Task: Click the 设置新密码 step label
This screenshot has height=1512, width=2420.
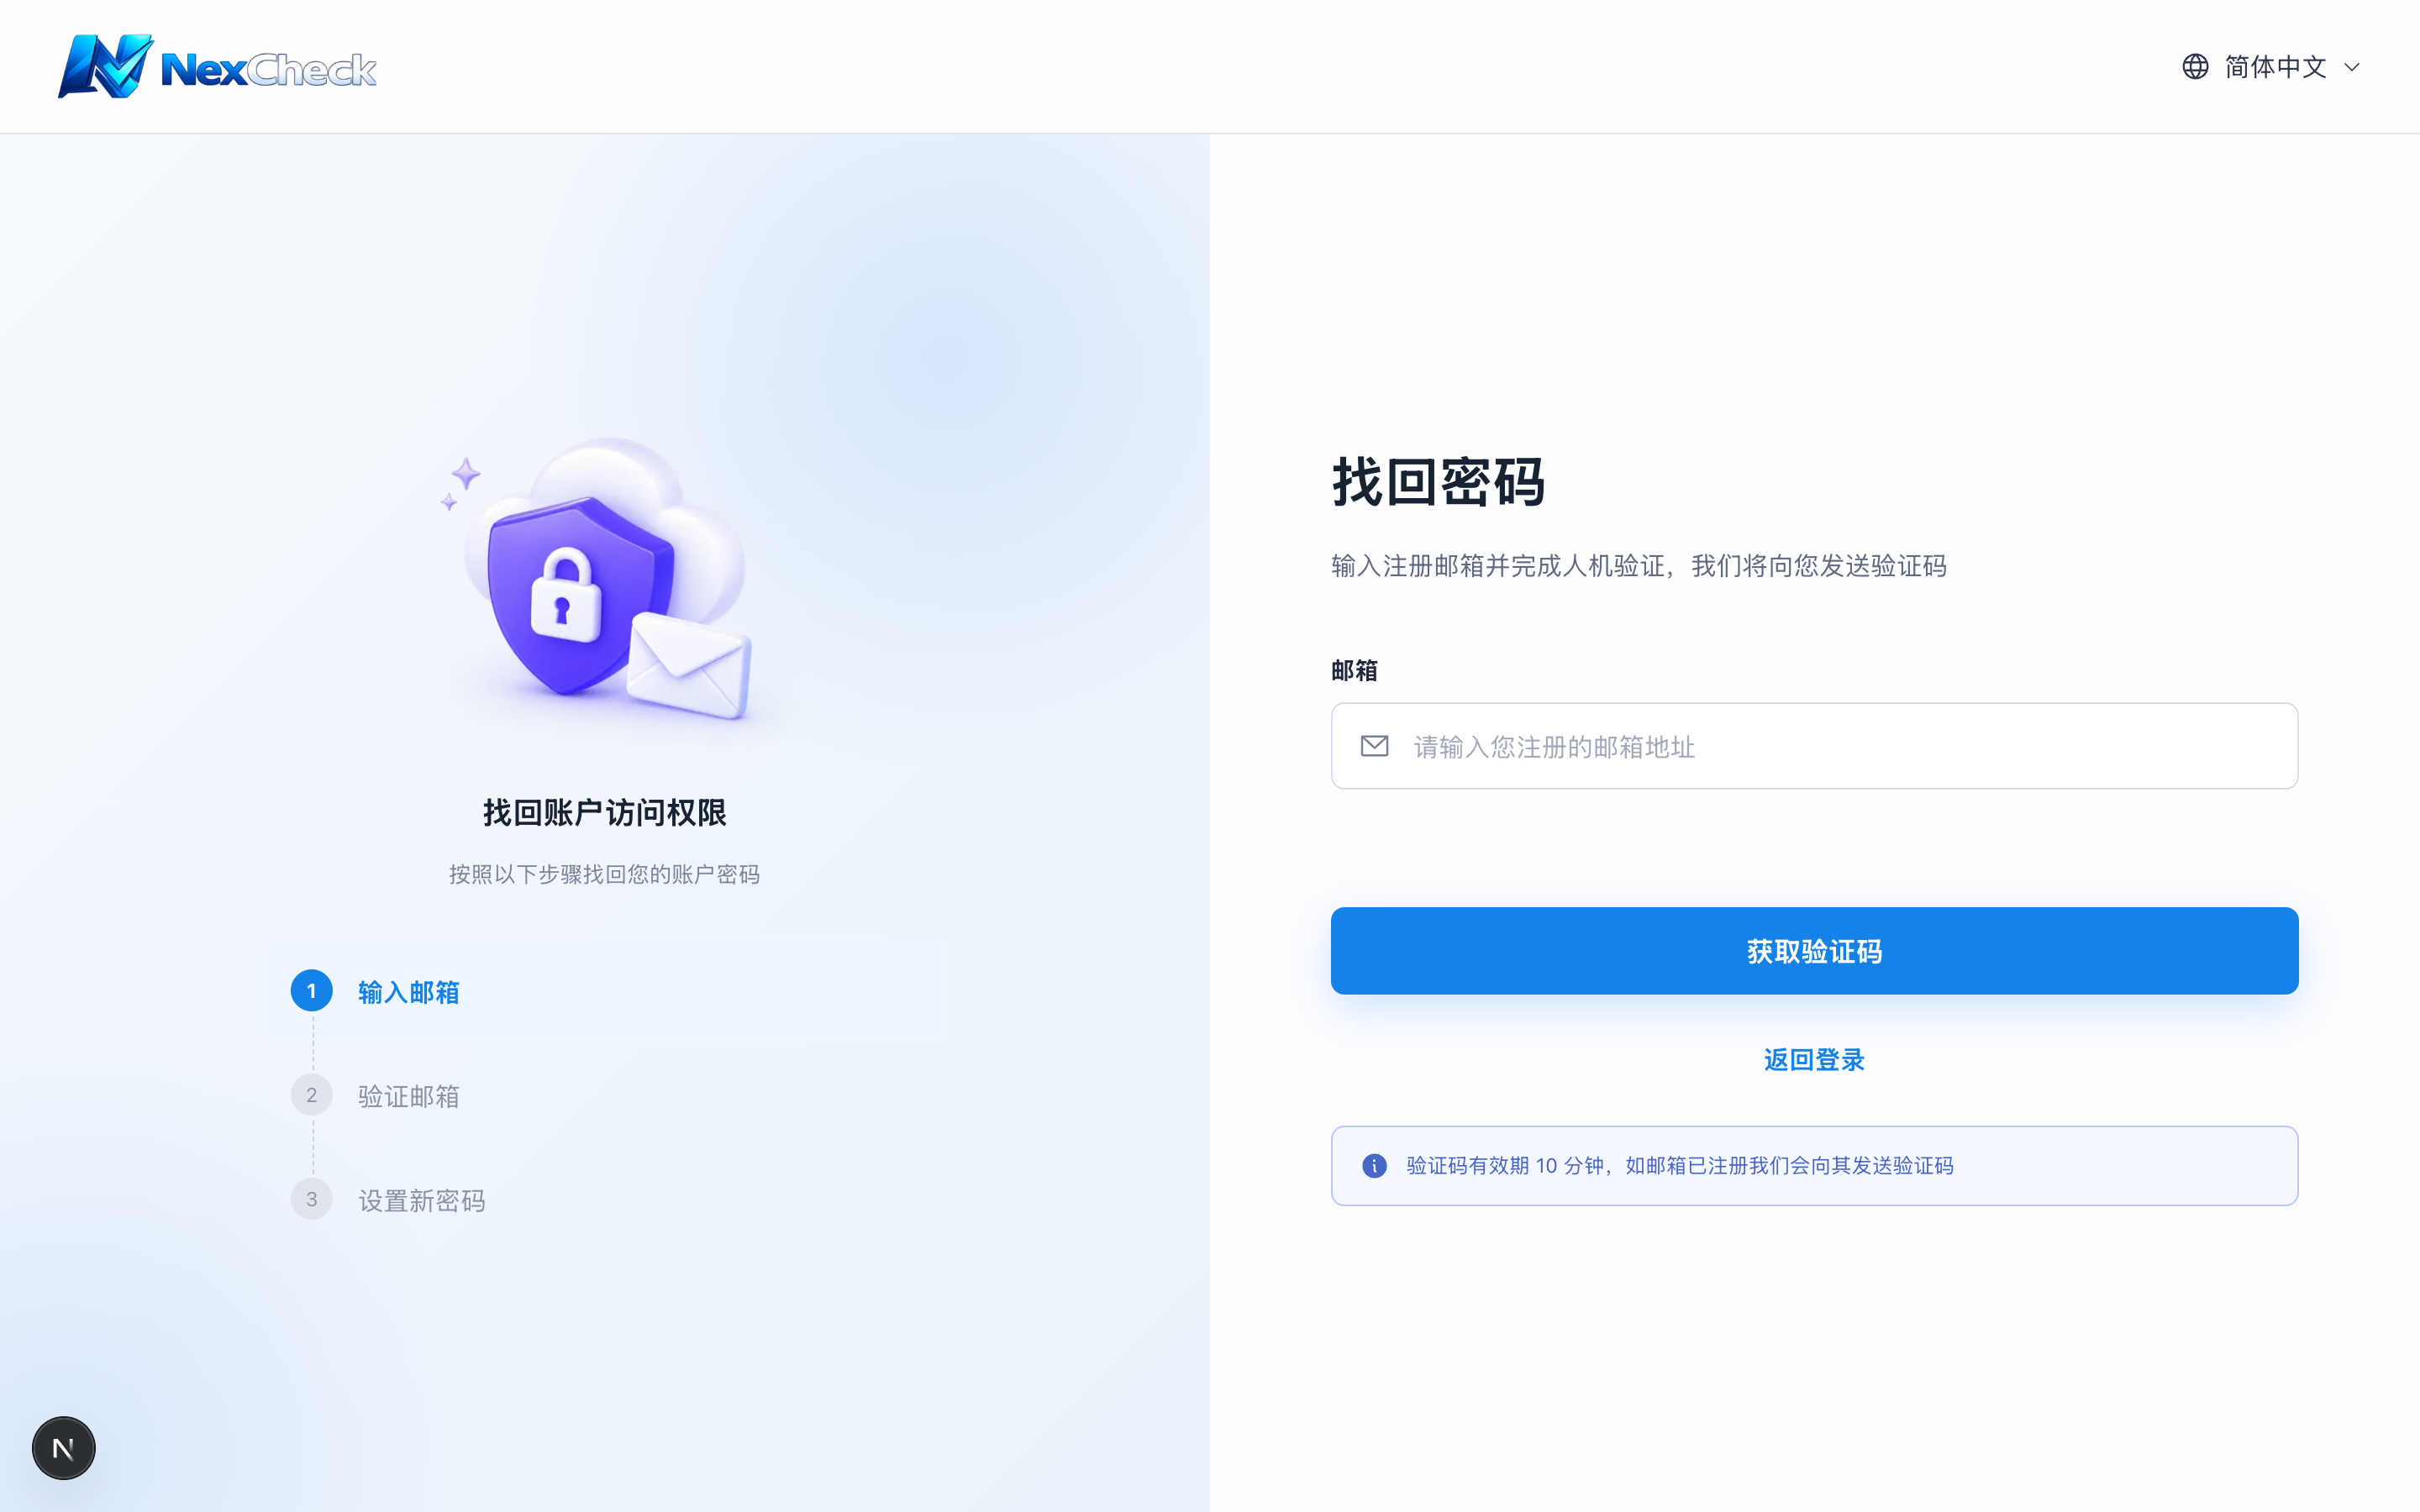Action: point(422,1200)
